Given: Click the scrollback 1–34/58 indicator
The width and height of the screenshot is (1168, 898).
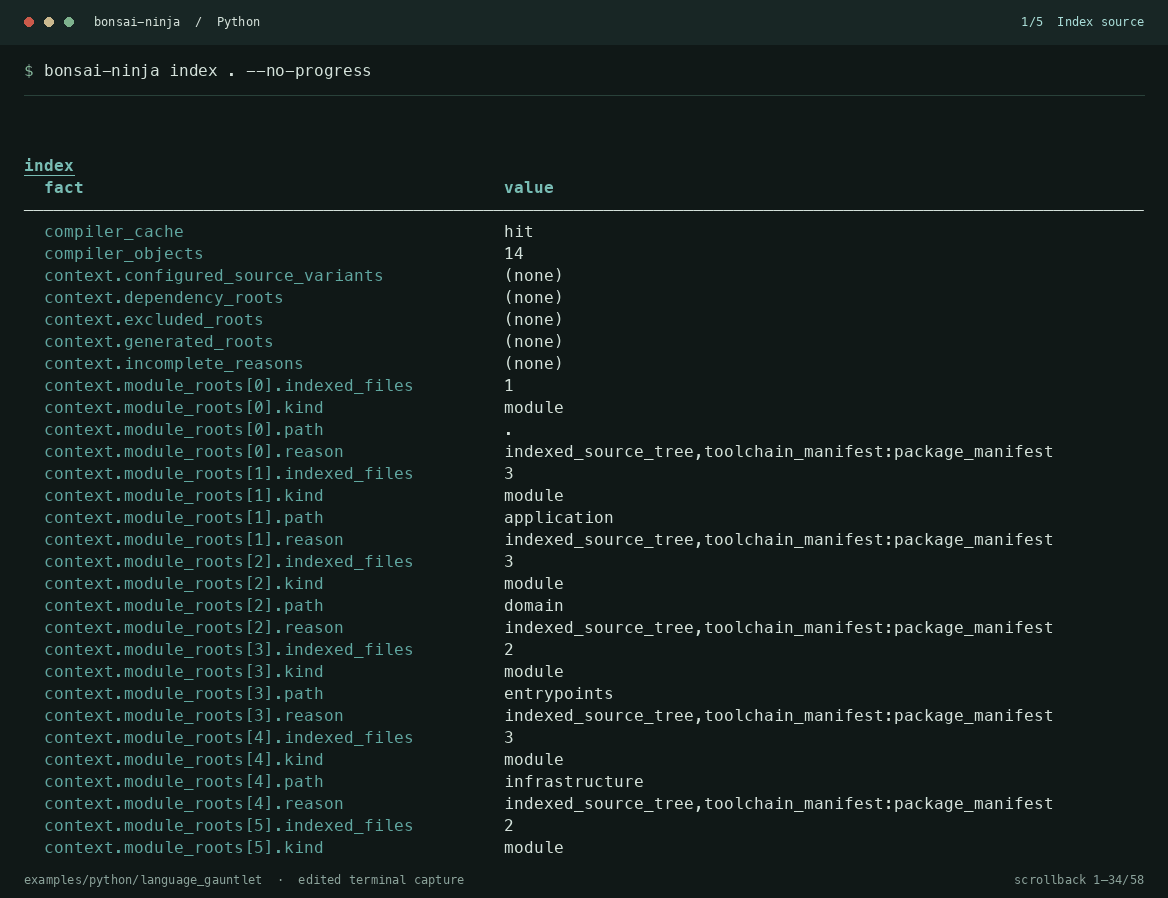Looking at the screenshot, I should point(1079,880).
